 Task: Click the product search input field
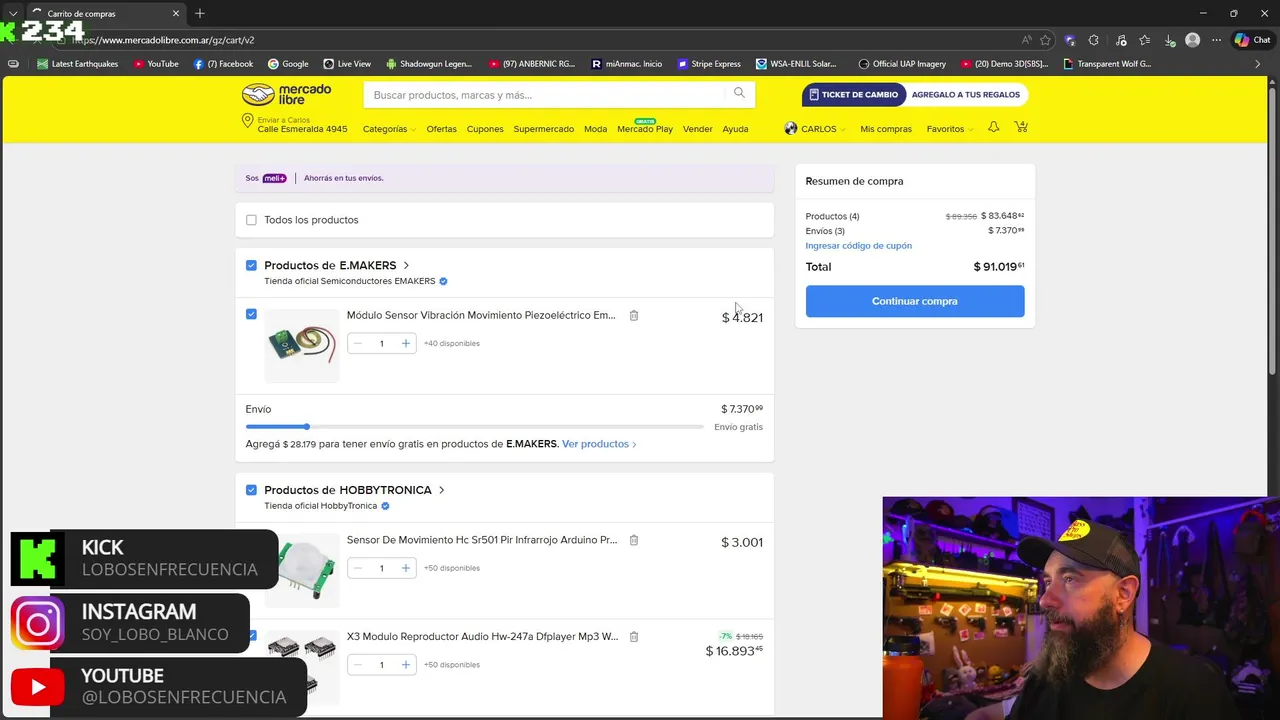click(x=546, y=95)
